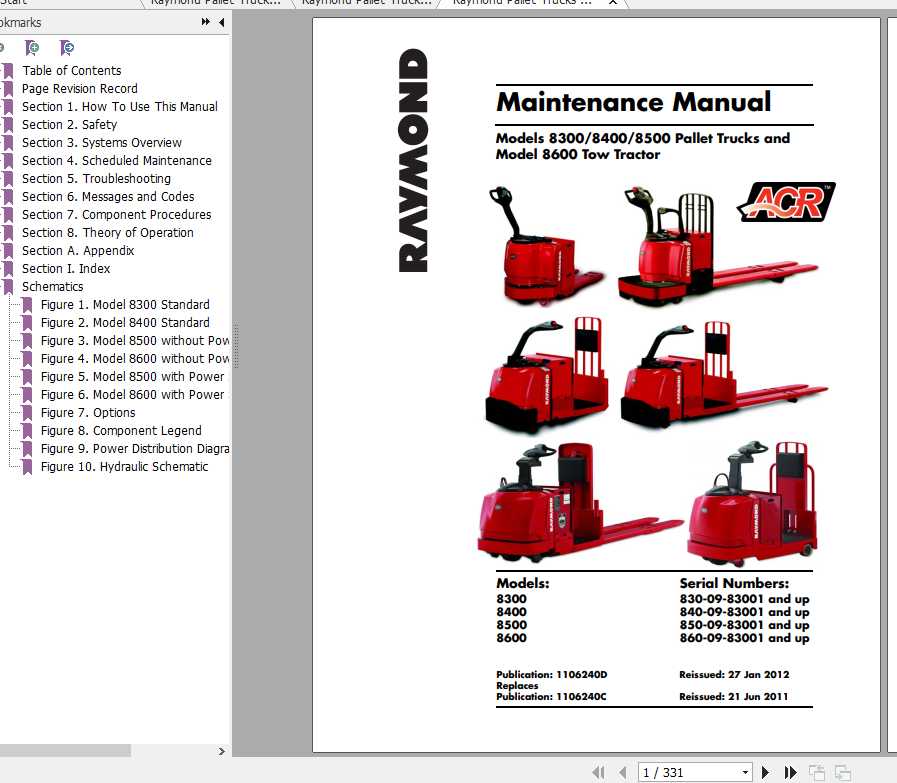Open the Page Revision Record bookmark
Viewport: 897px width, 783px height.
80,89
